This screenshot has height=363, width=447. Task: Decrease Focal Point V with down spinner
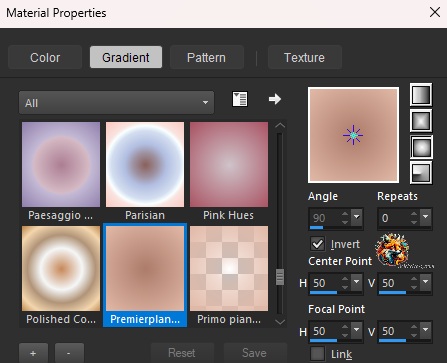(x=414, y=335)
